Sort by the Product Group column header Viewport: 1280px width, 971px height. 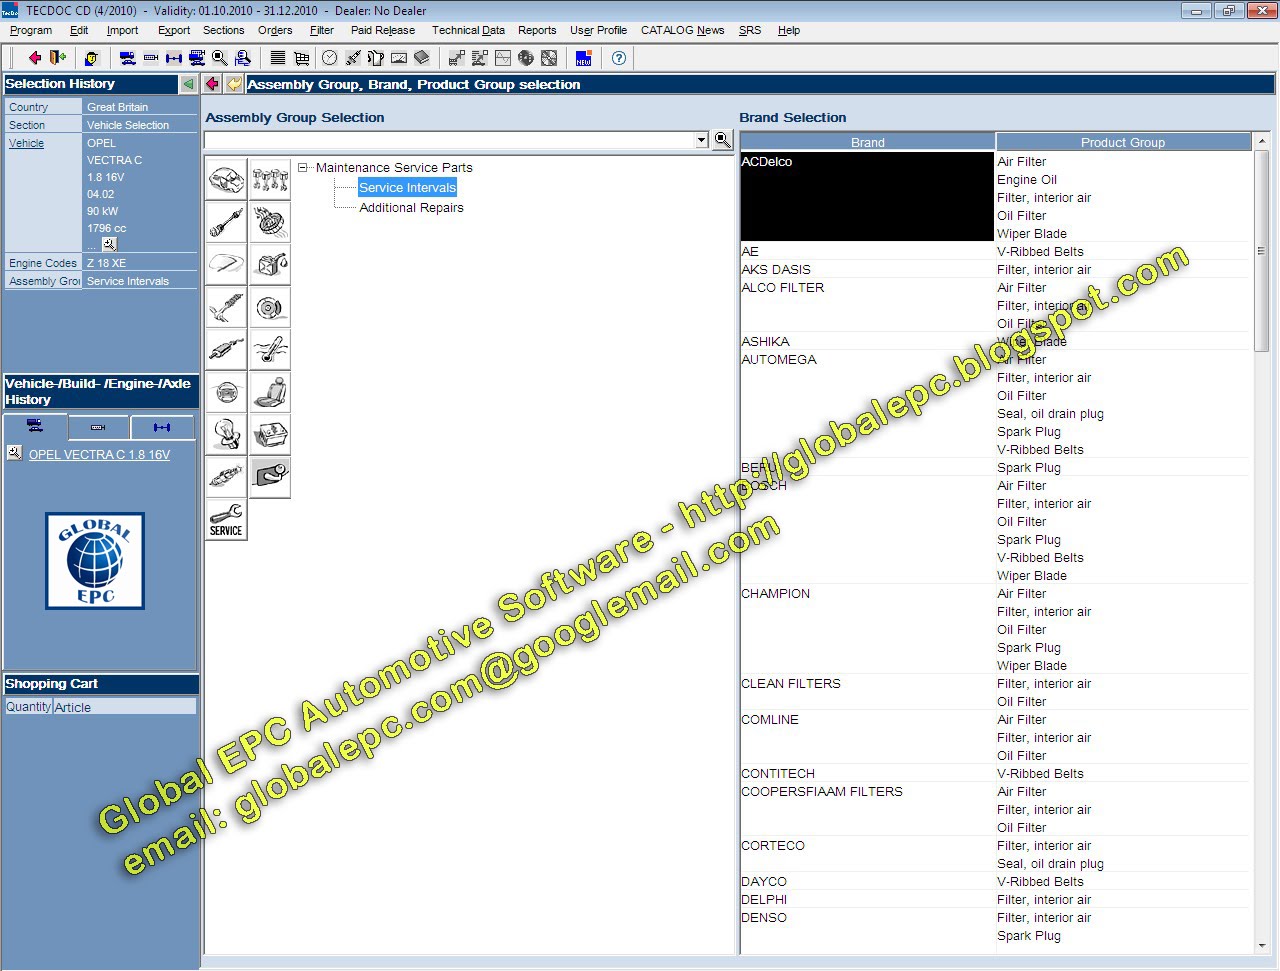coord(1123,142)
